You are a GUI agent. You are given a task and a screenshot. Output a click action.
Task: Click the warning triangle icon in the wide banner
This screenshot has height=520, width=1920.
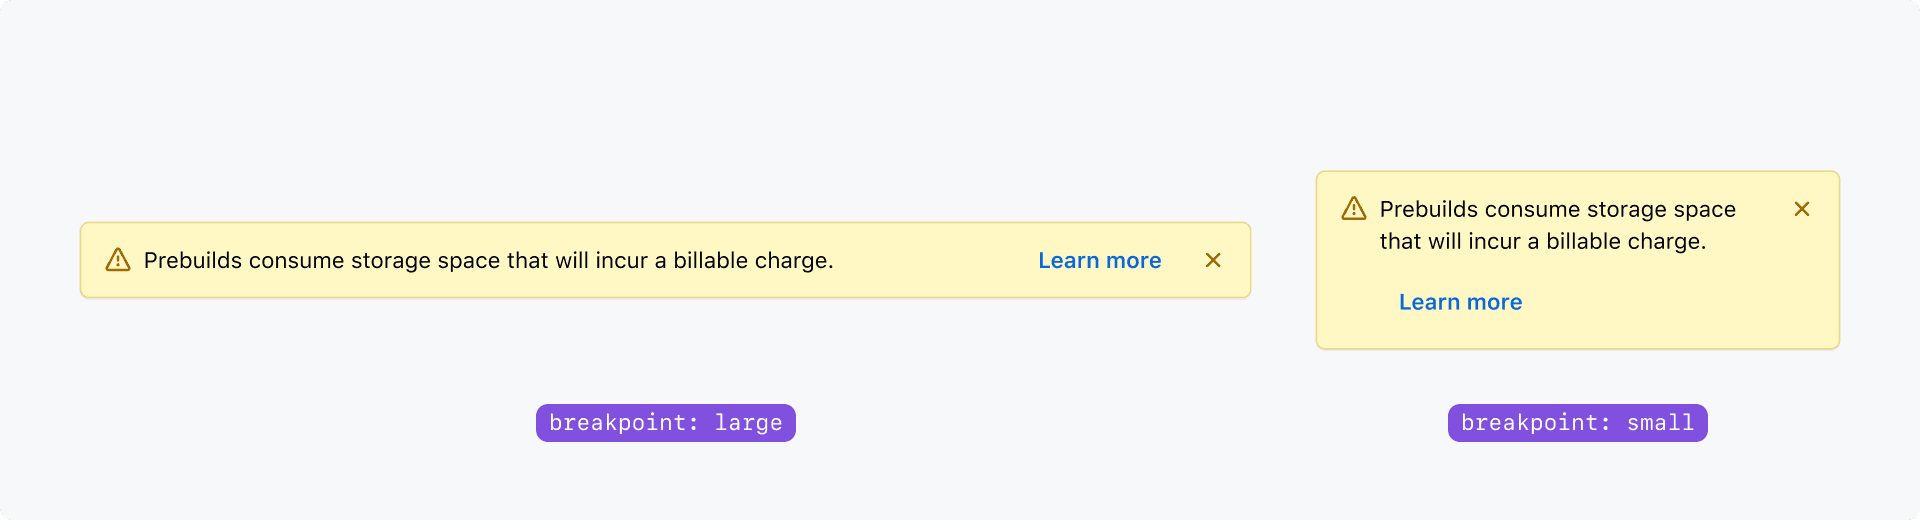click(118, 260)
